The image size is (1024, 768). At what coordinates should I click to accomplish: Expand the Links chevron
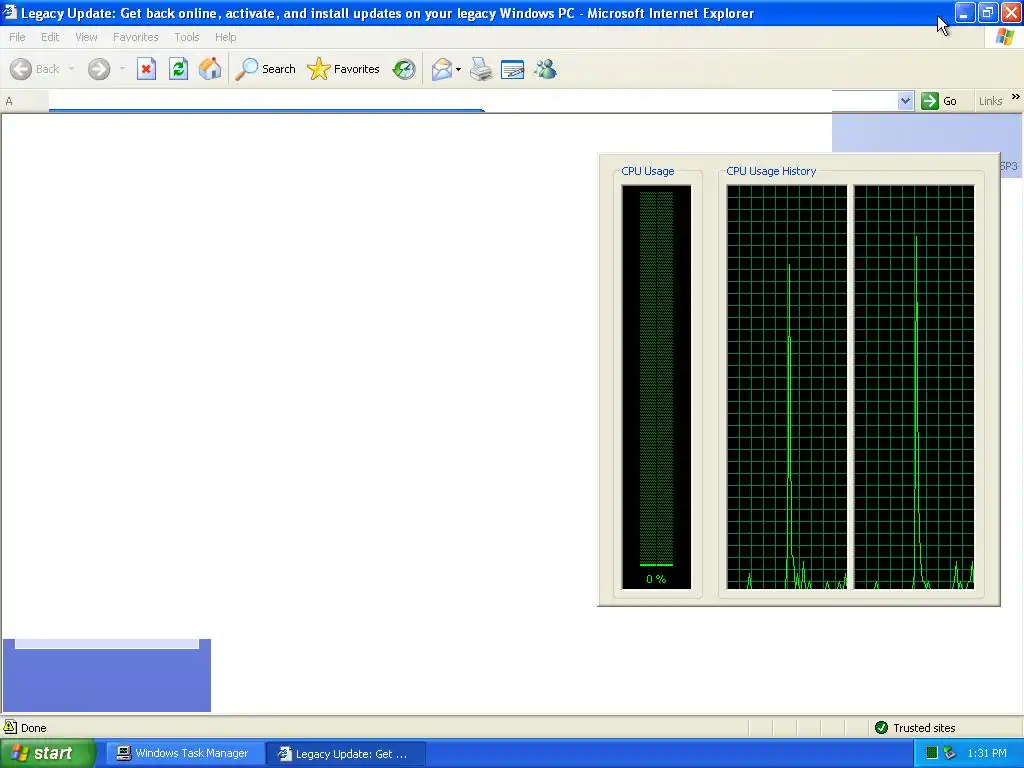click(x=1016, y=97)
